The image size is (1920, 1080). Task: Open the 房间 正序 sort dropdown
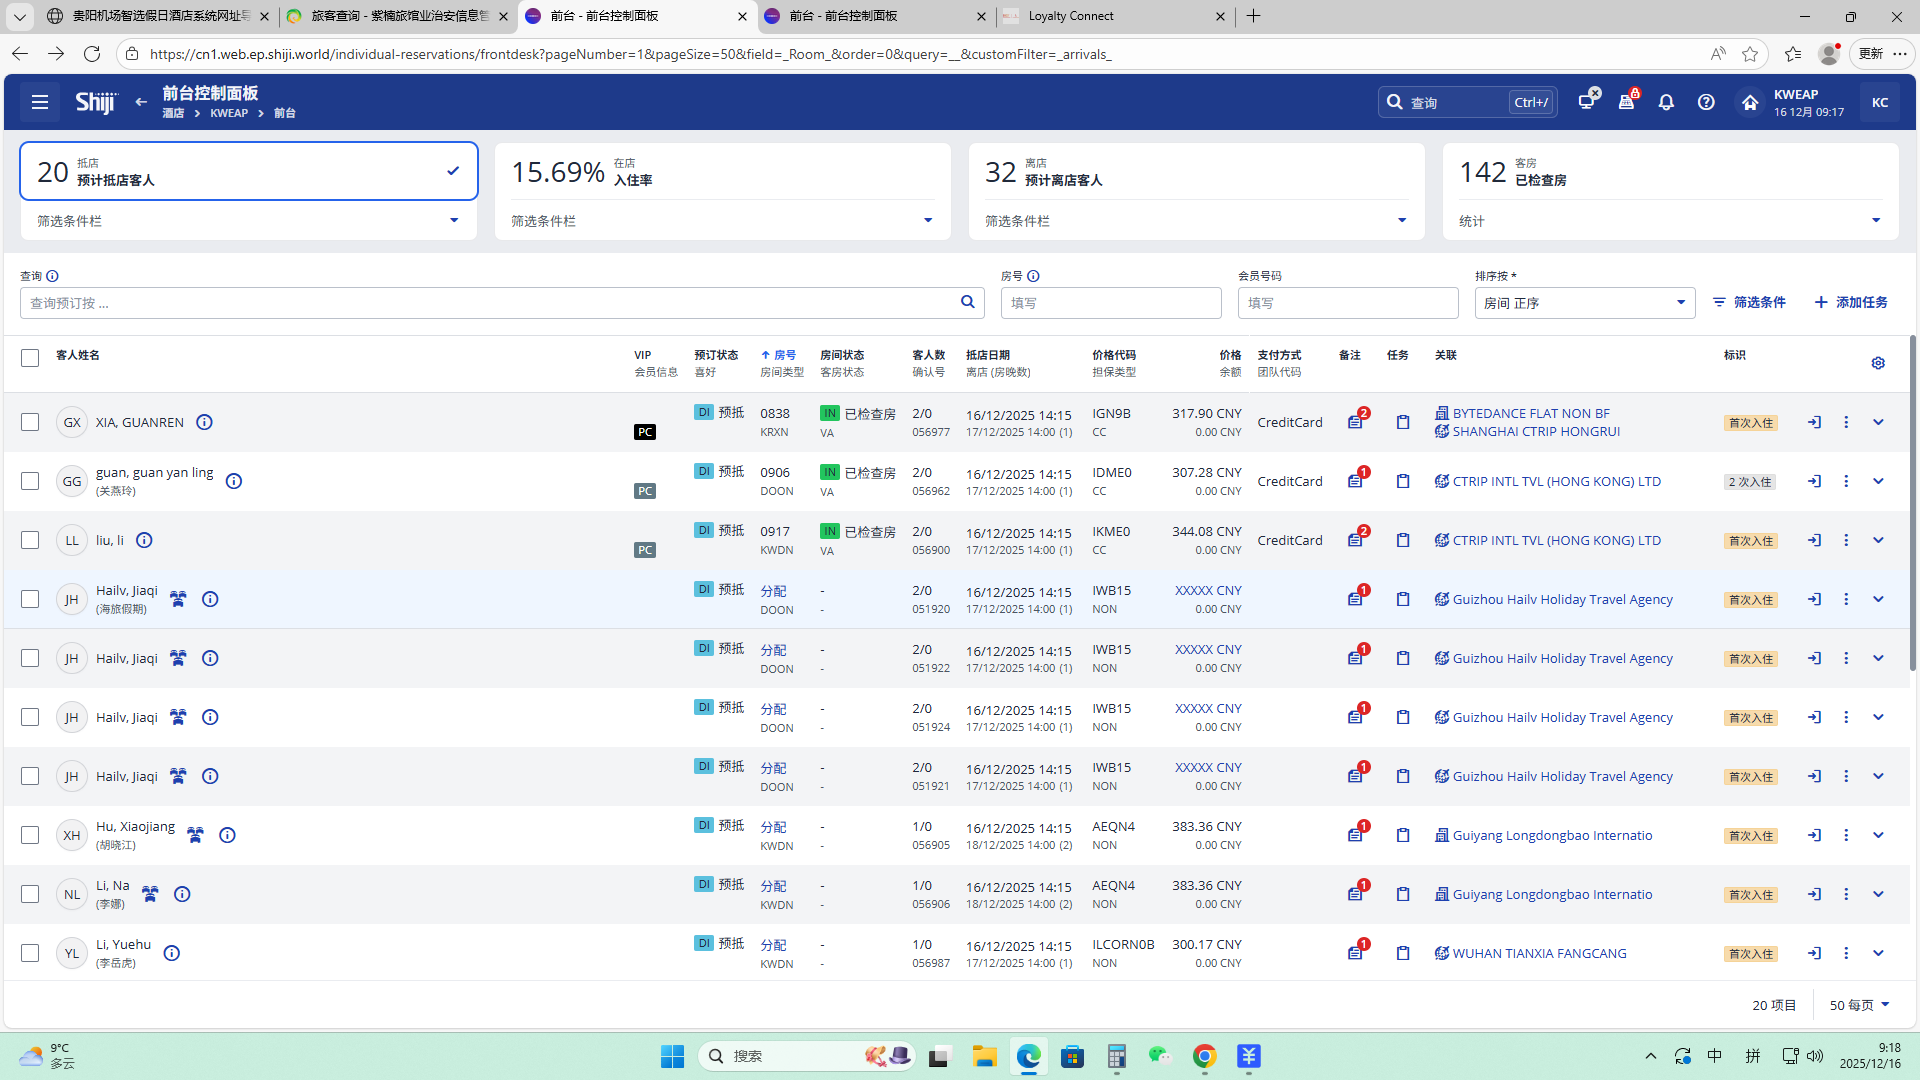1584,303
